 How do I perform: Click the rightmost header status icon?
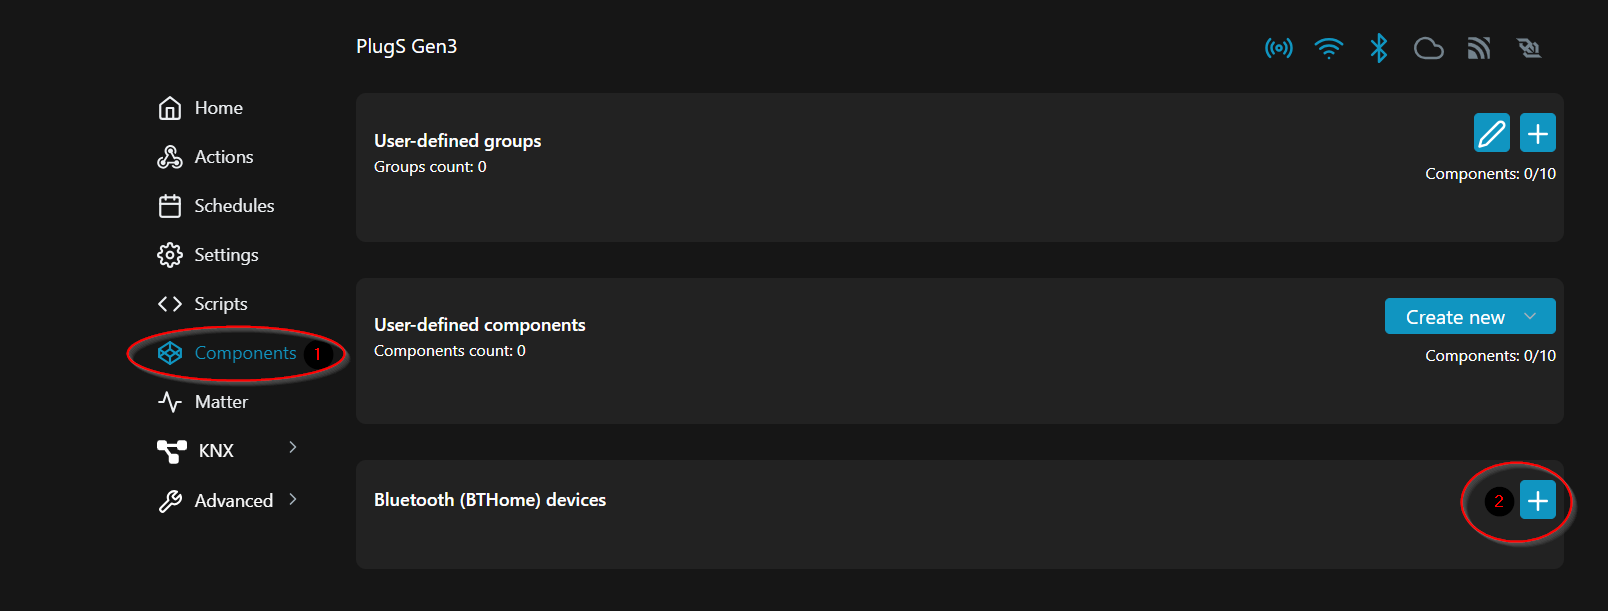[x=1529, y=48]
